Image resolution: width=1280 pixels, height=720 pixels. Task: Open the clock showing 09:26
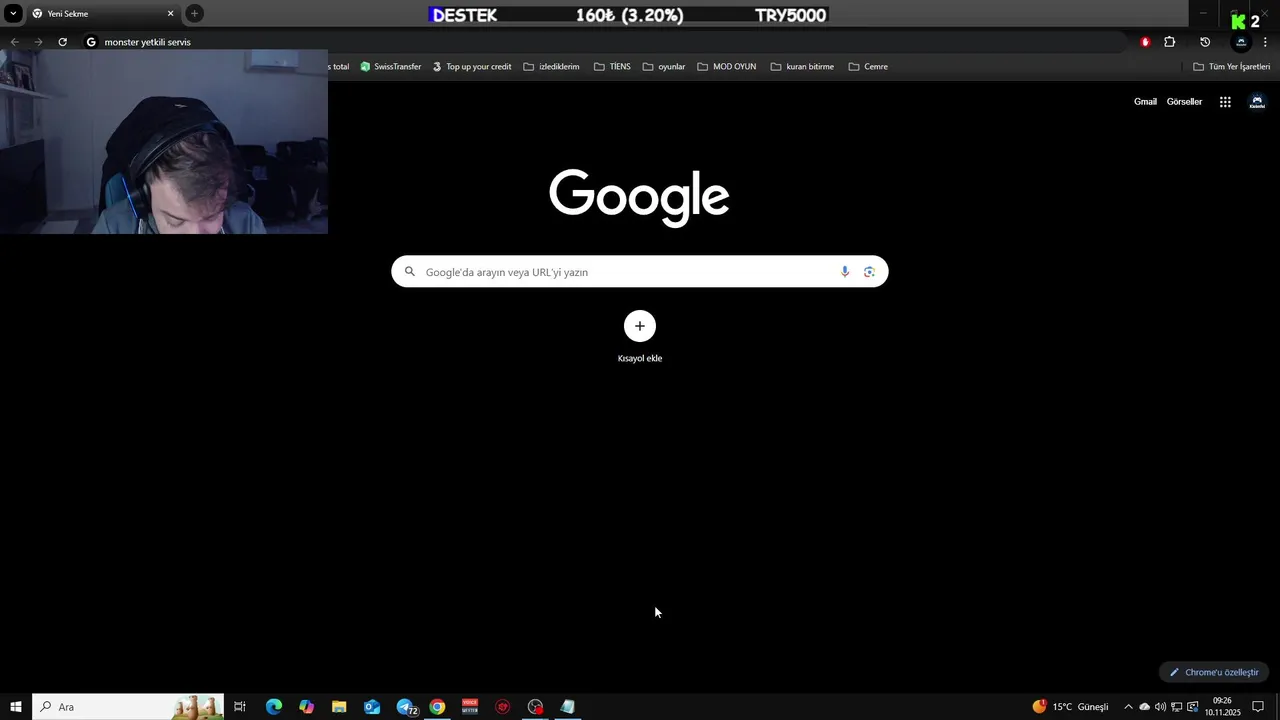[1222, 707]
